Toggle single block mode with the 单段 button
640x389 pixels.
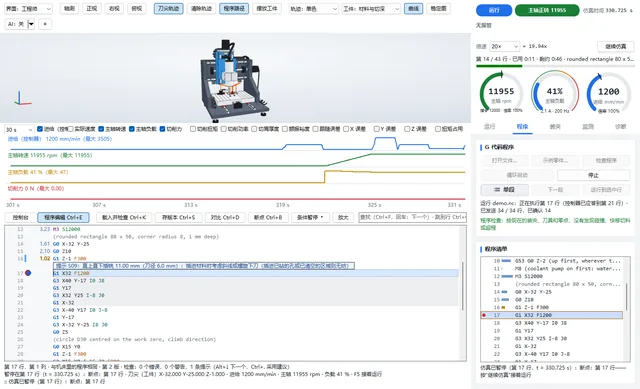pos(504,190)
